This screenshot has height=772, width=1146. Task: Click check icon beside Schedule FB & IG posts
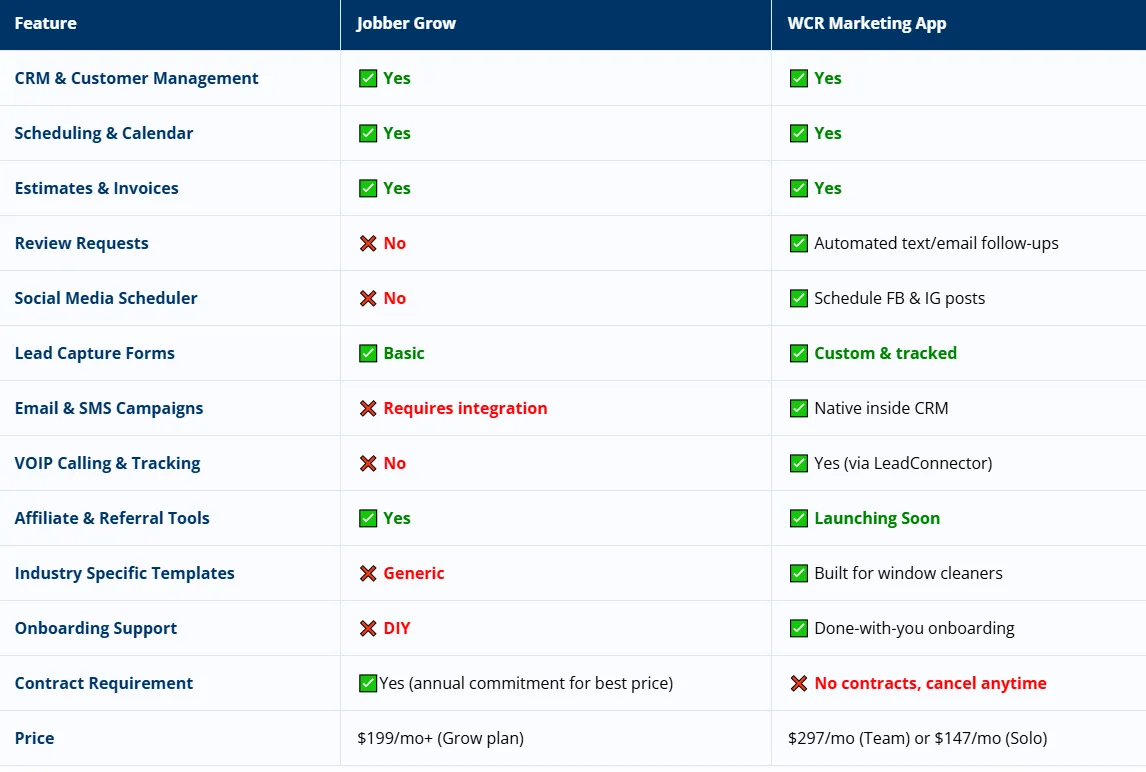[x=799, y=298]
